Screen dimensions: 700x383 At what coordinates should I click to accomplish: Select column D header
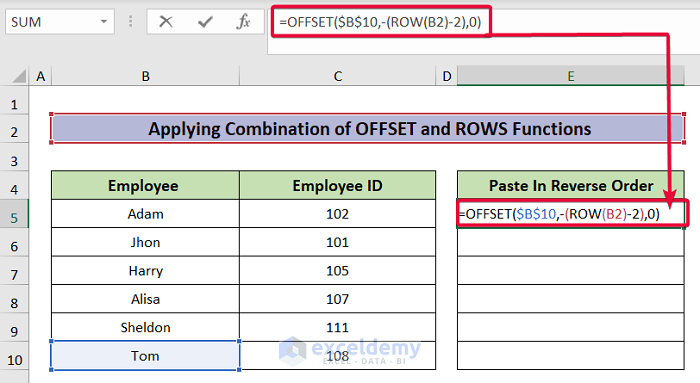coord(446,76)
